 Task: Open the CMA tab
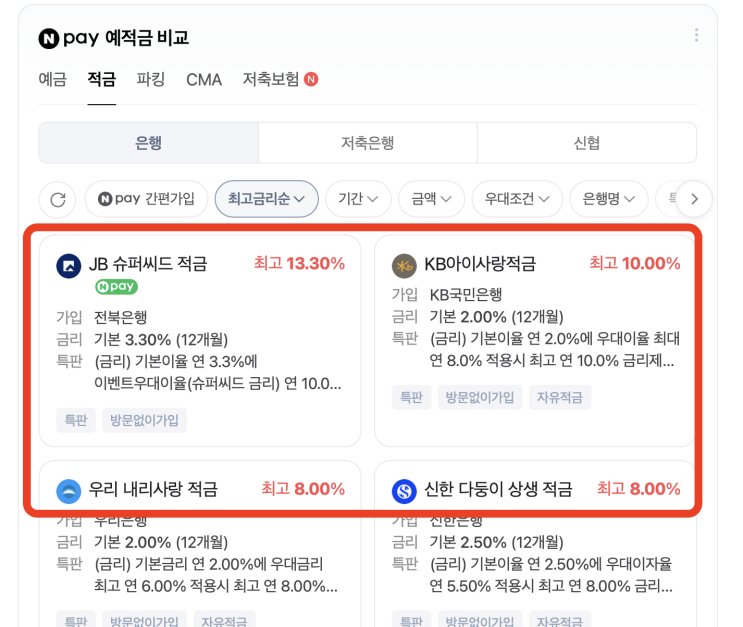tap(204, 80)
